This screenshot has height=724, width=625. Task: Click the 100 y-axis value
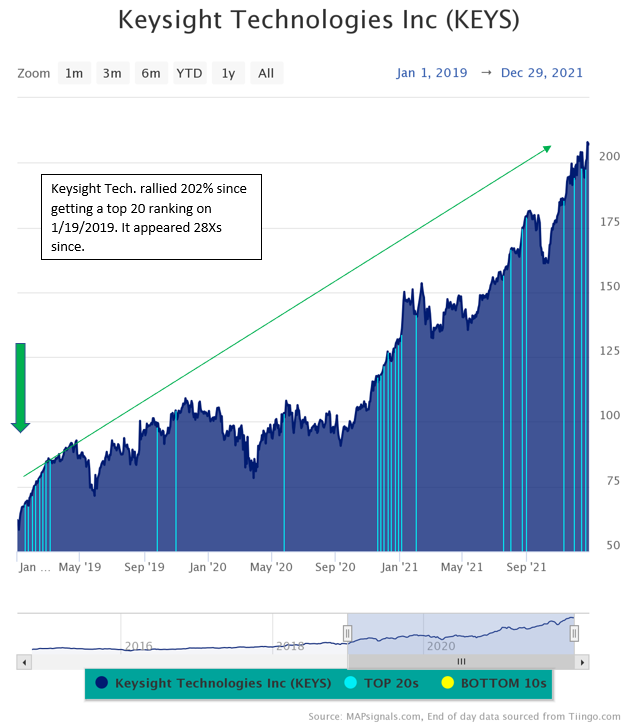pyautogui.click(x=609, y=415)
